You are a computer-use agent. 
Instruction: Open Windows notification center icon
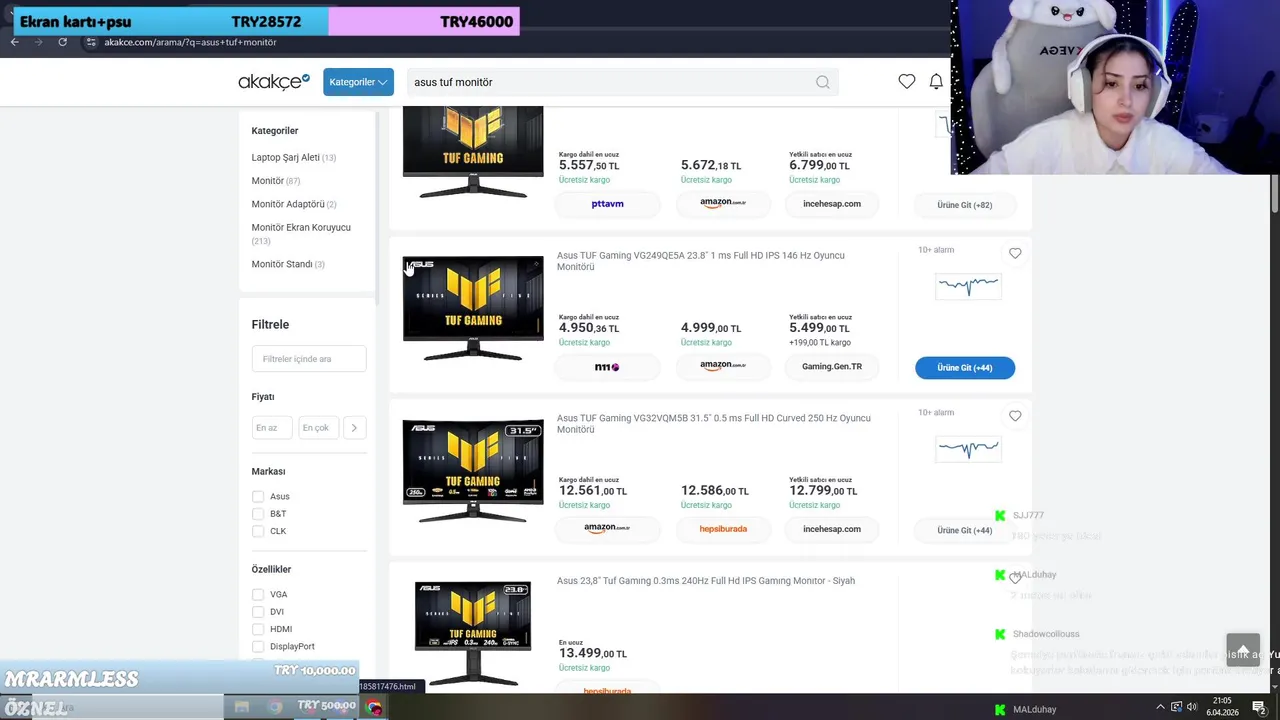click(x=1259, y=707)
